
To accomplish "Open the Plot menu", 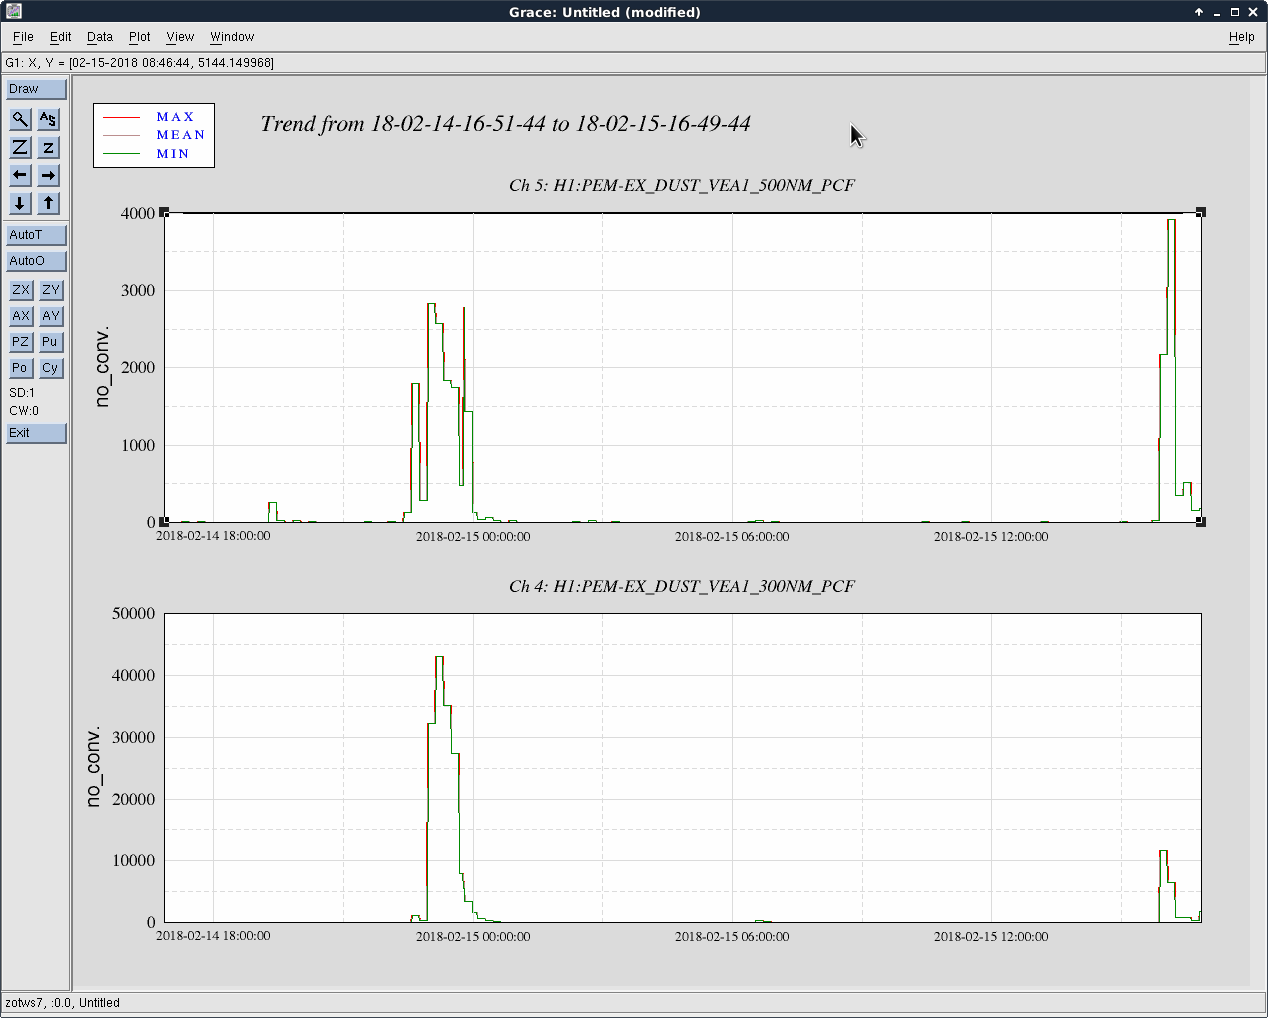I will (139, 37).
